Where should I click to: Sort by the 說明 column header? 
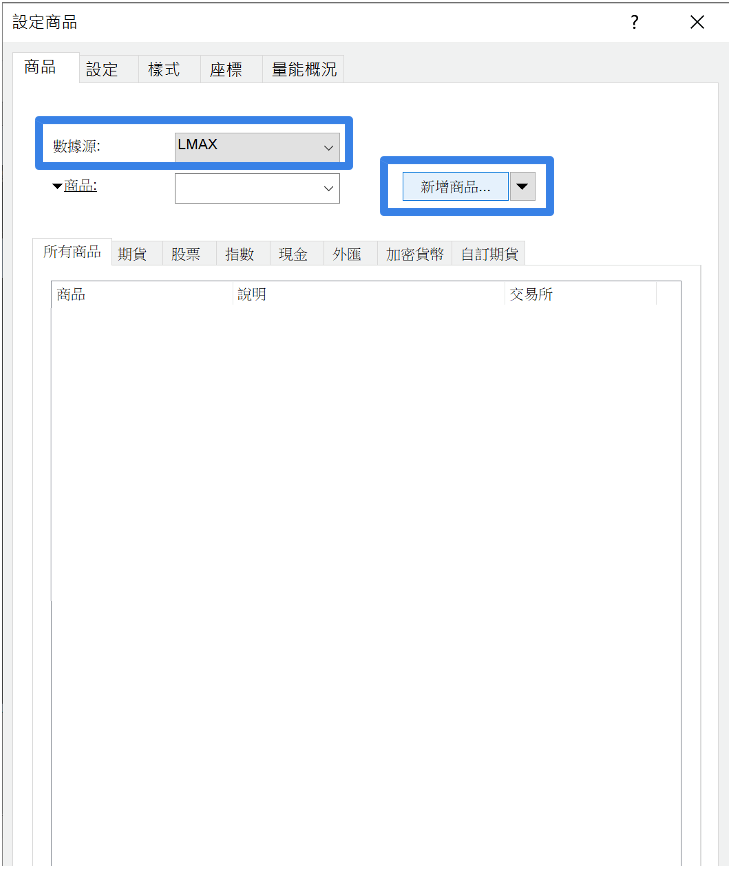[x=369, y=294]
